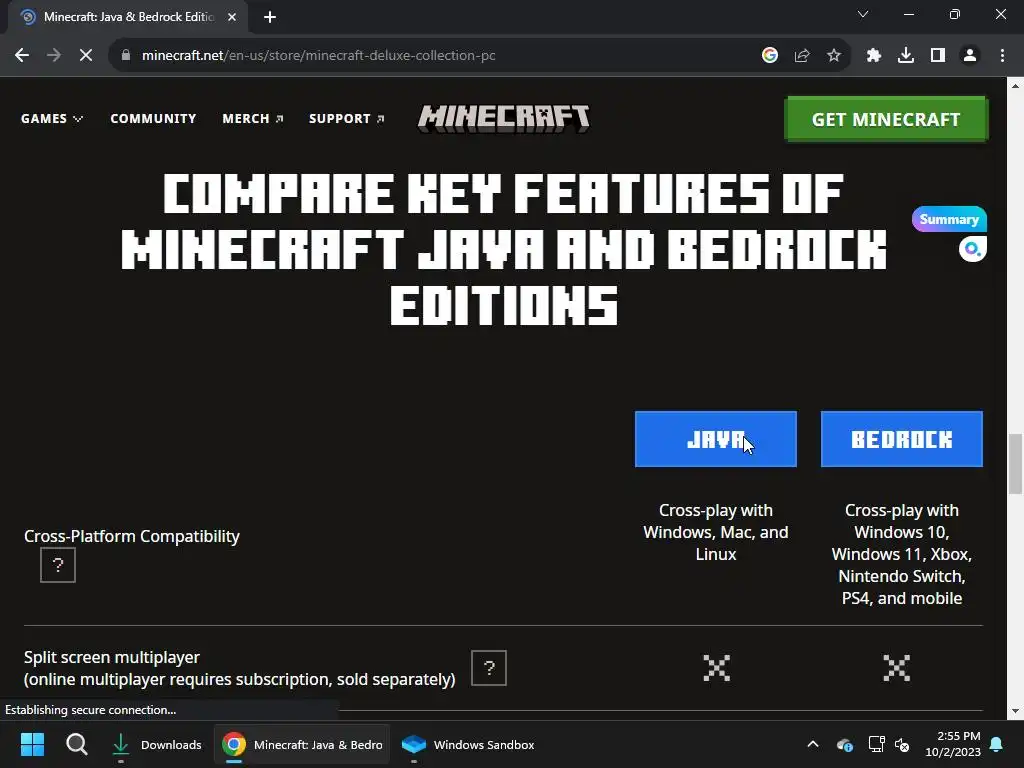Viewport: 1024px width, 768px height.
Task: Switch to Chrome Minecraft taskbar item
Action: 302,744
